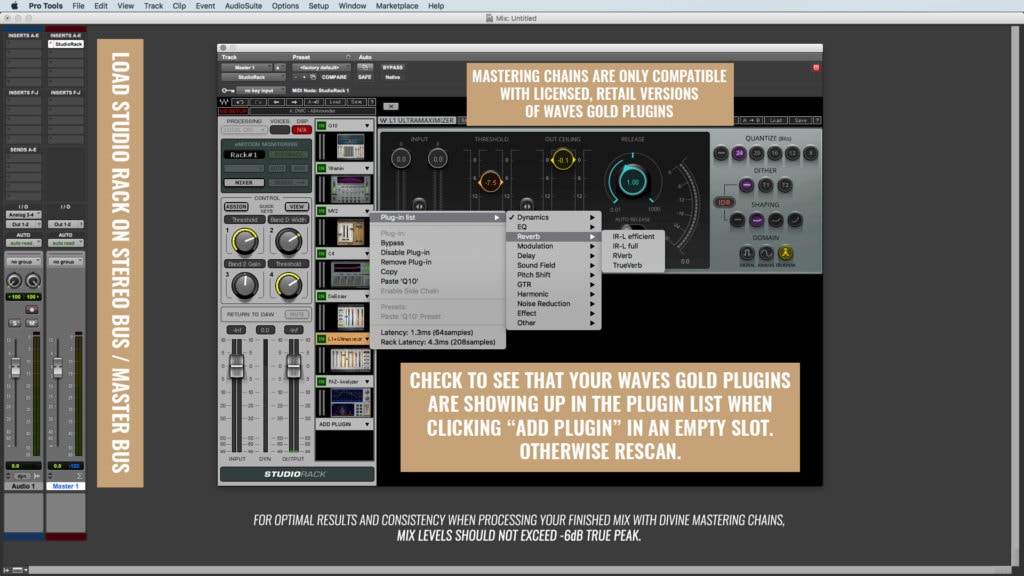This screenshot has height=576, width=1024.
Task: Click the ASSIGN button in Control section
Action: (x=236, y=206)
